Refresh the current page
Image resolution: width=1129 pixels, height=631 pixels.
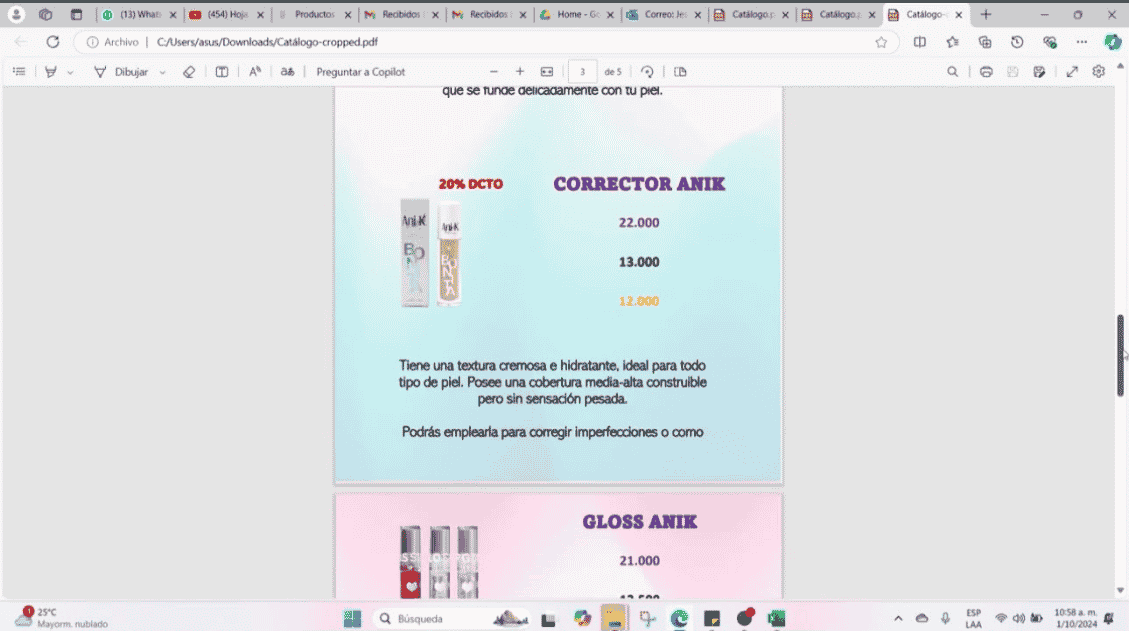coord(53,42)
